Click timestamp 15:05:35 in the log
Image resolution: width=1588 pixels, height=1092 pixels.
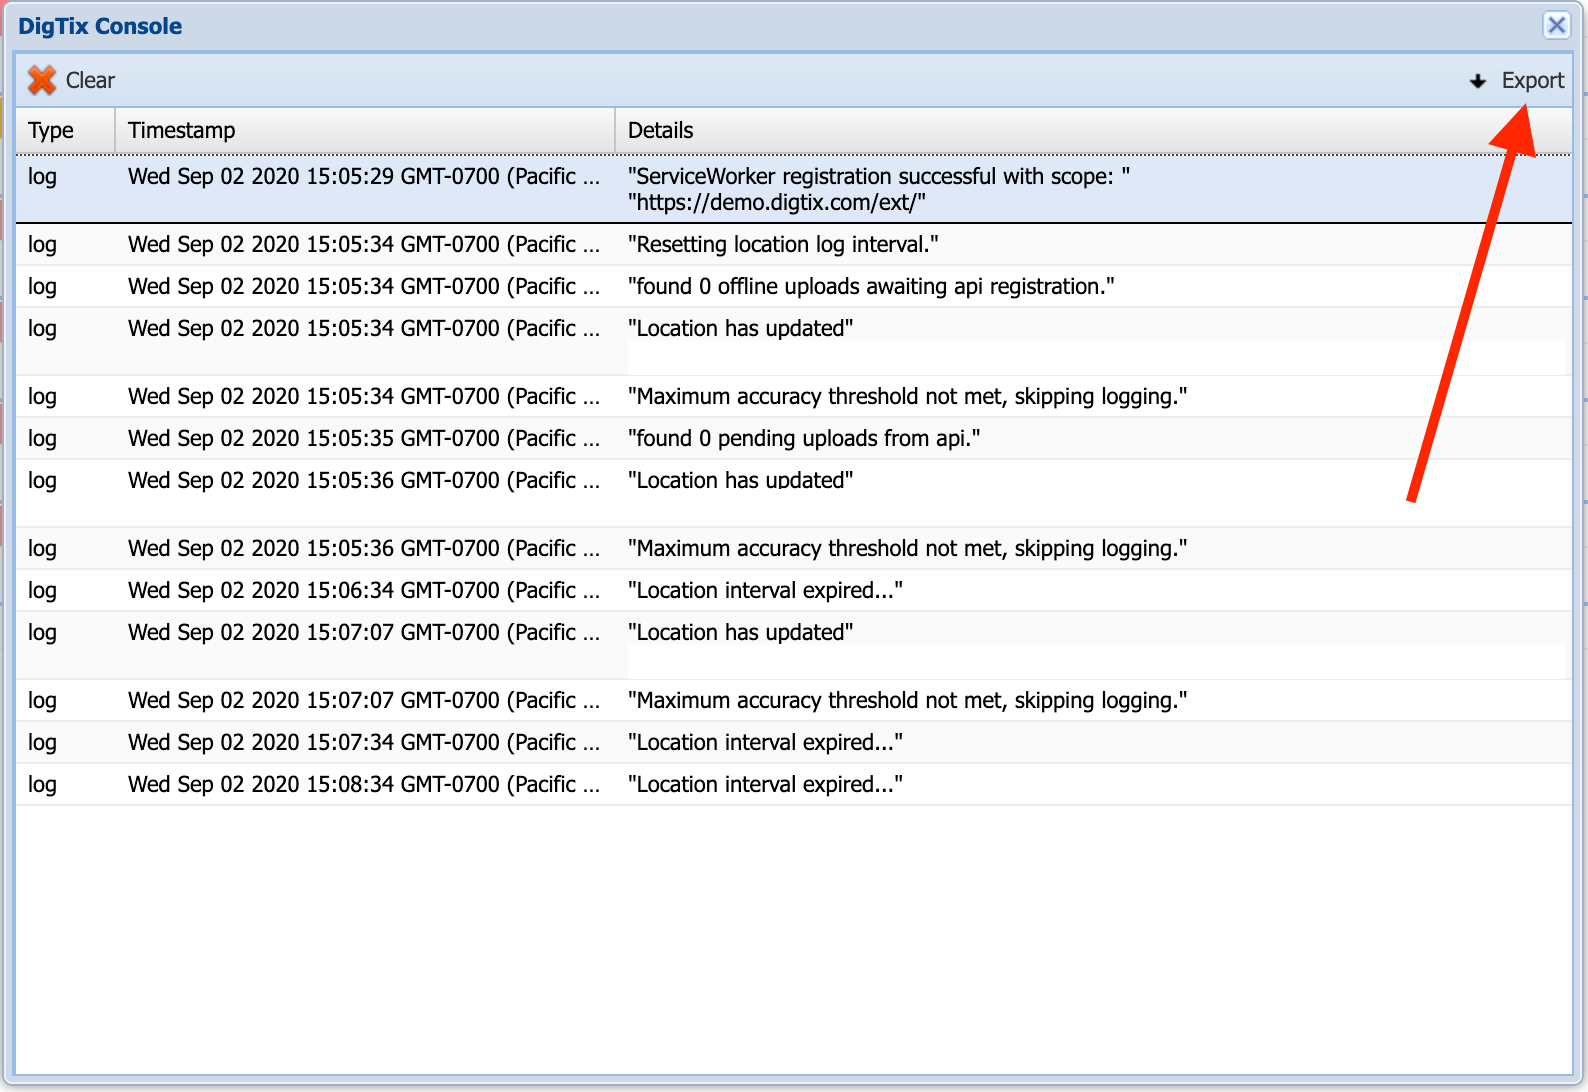[x=364, y=438]
